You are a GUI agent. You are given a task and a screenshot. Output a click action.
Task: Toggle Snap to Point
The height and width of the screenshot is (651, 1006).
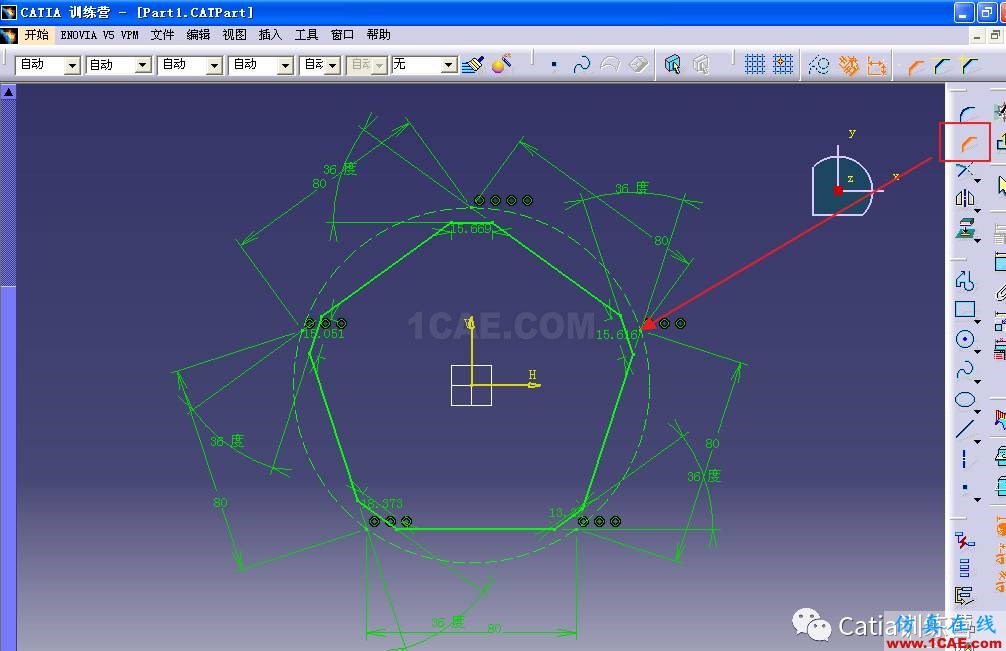coord(783,64)
